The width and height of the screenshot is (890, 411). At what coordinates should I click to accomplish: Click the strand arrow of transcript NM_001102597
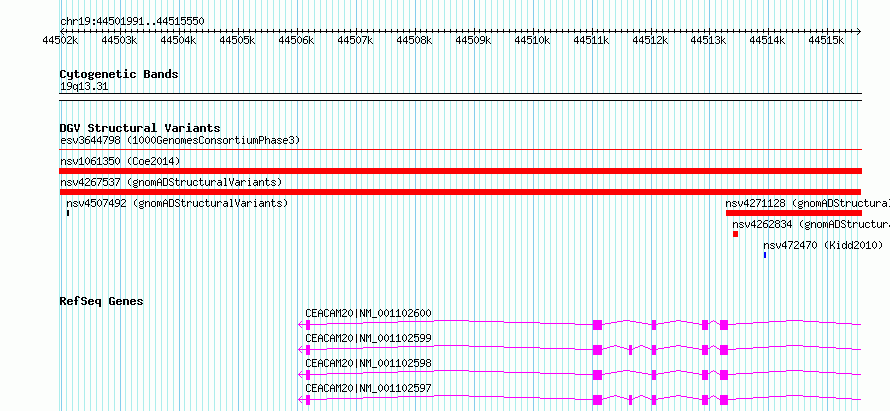(301, 400)
